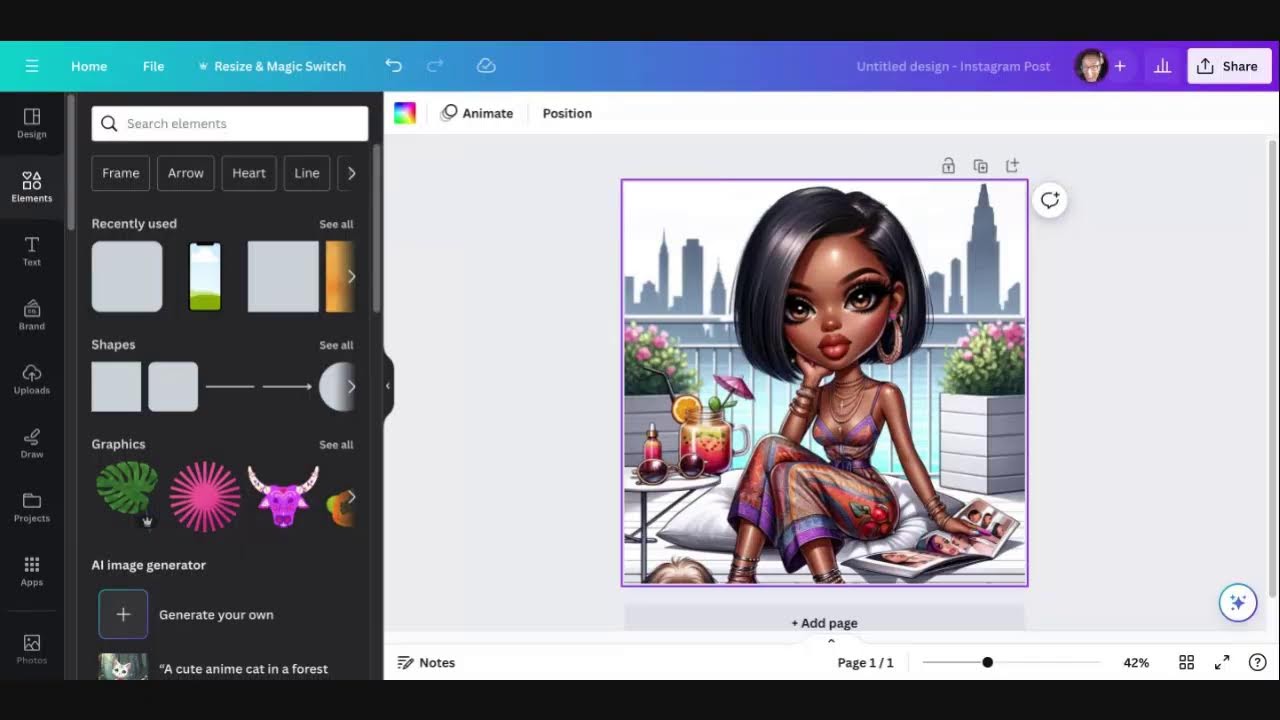
Task: Open the Design sidebar panel
Action: (32, 123)
